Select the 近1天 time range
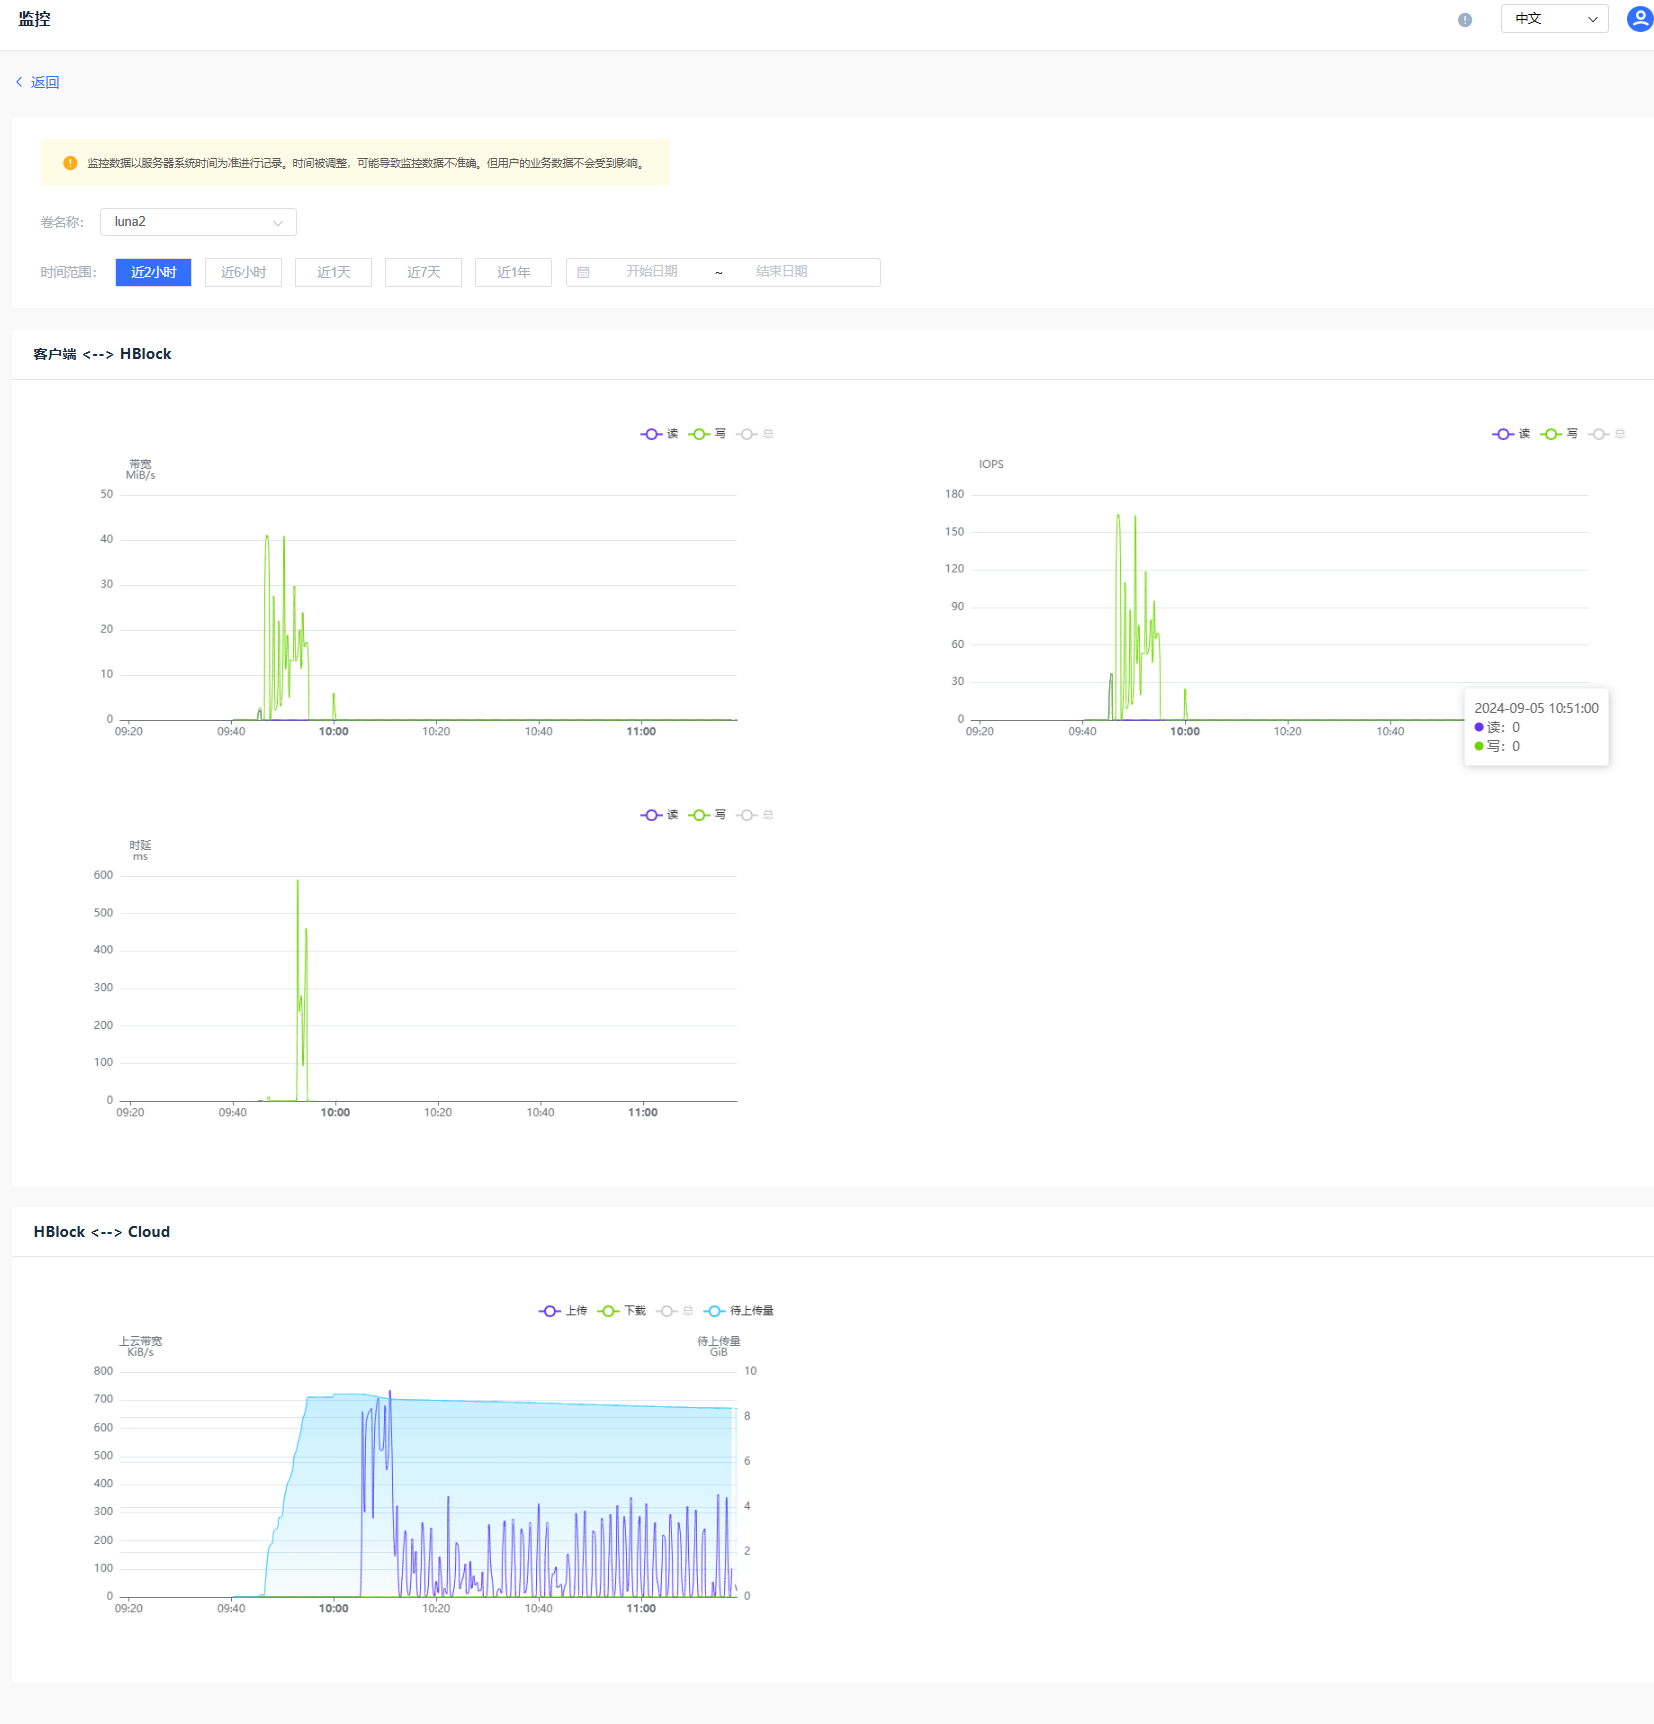The width and height of the screenshot is (1654, 1724). pos(333,272)
